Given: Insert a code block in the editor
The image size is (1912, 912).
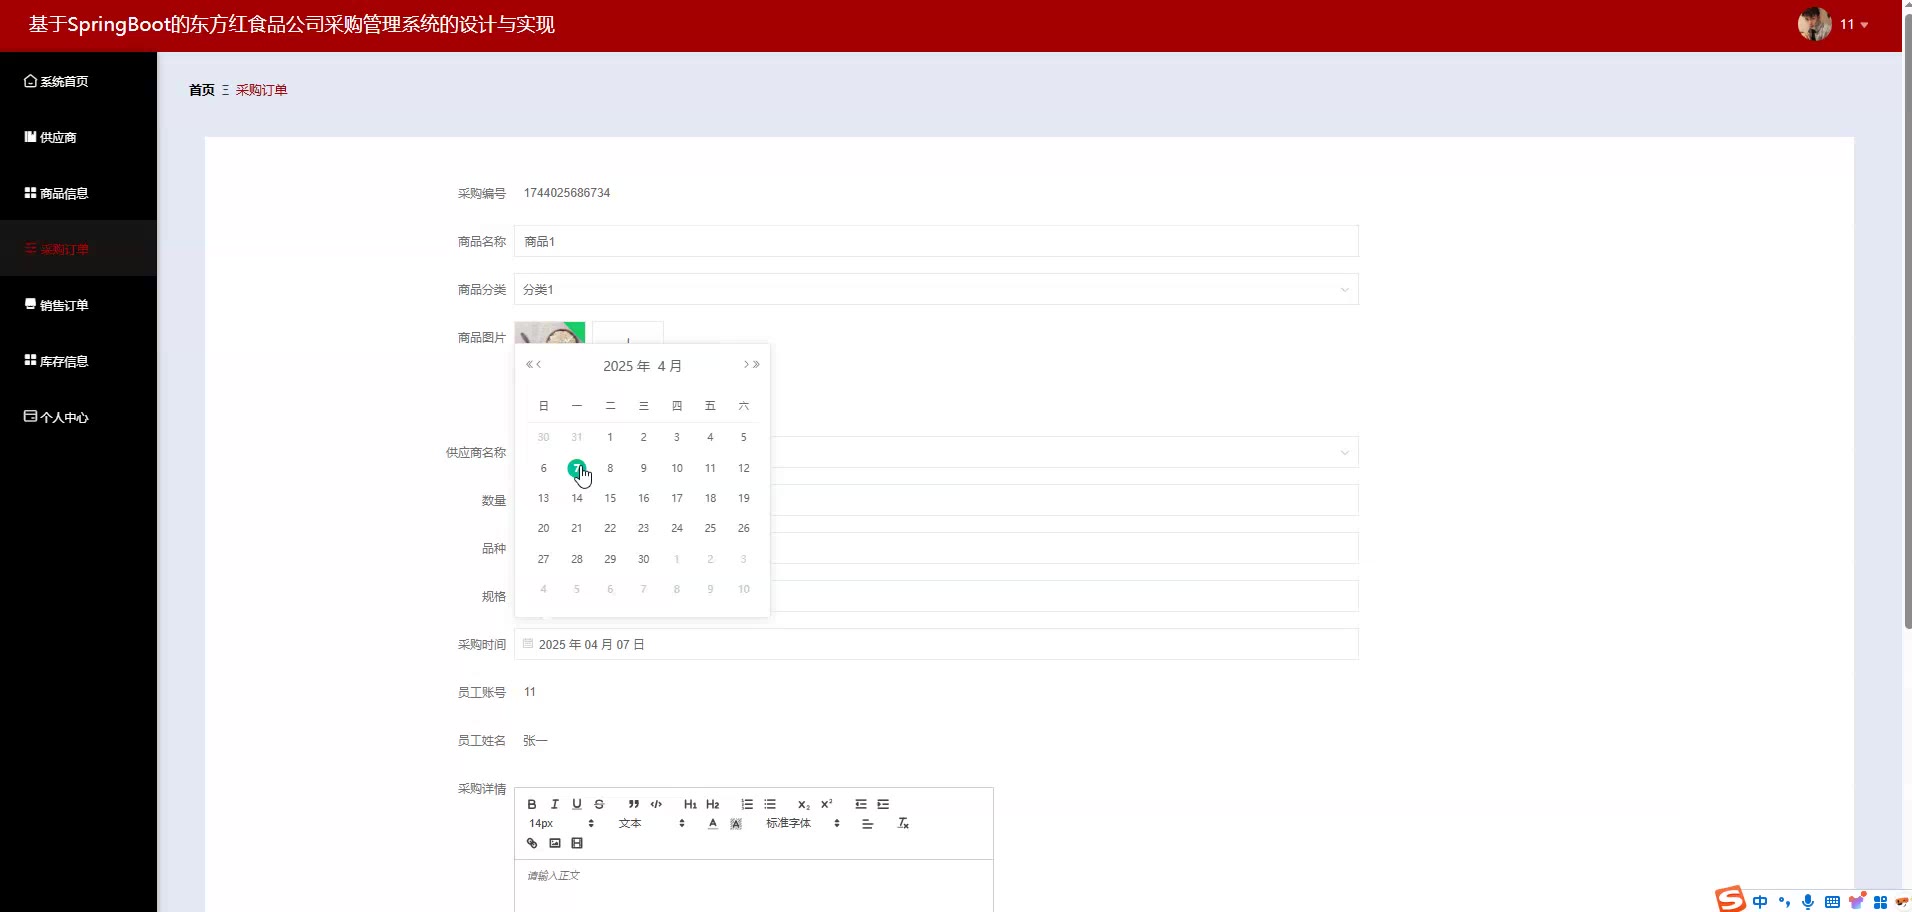Looking at the screenshot, I should coord(656,804).
